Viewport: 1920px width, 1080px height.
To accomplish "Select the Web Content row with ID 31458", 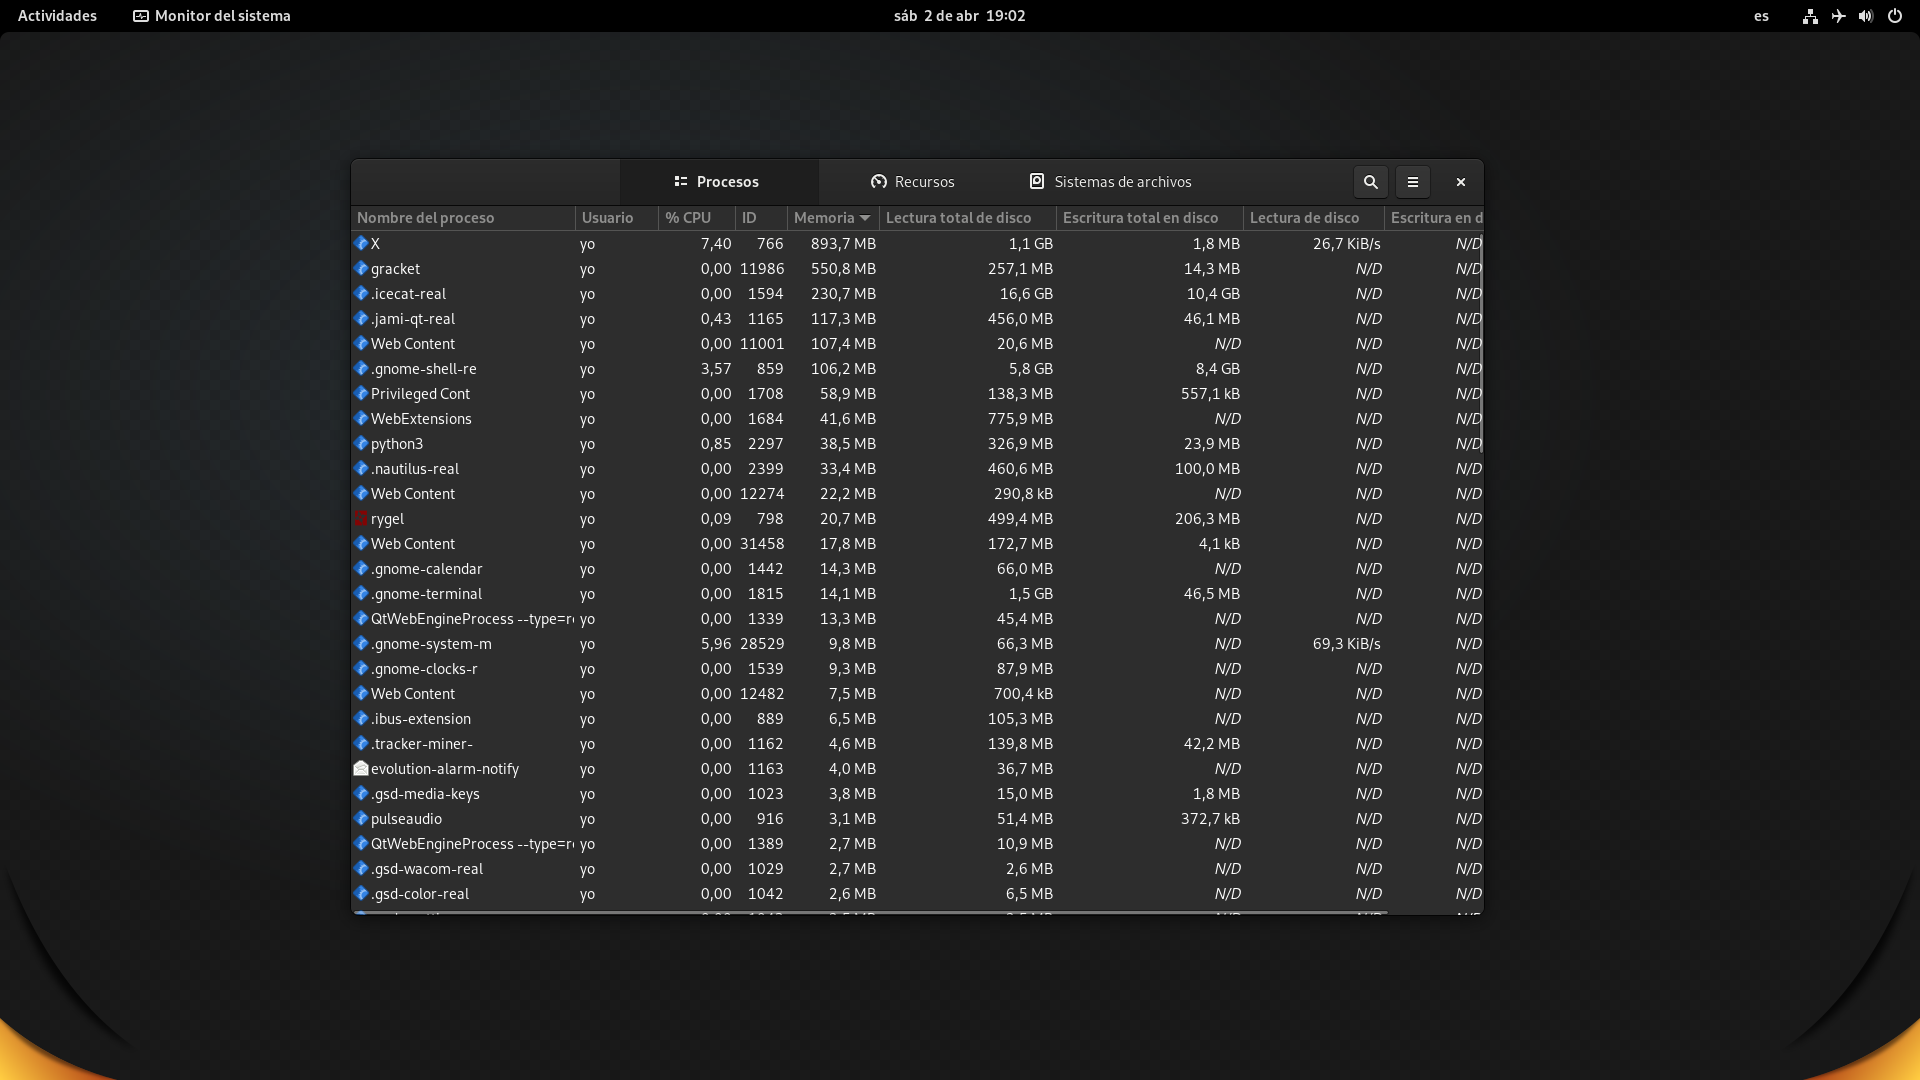I will pyautogui.click(x=916, y=544).
